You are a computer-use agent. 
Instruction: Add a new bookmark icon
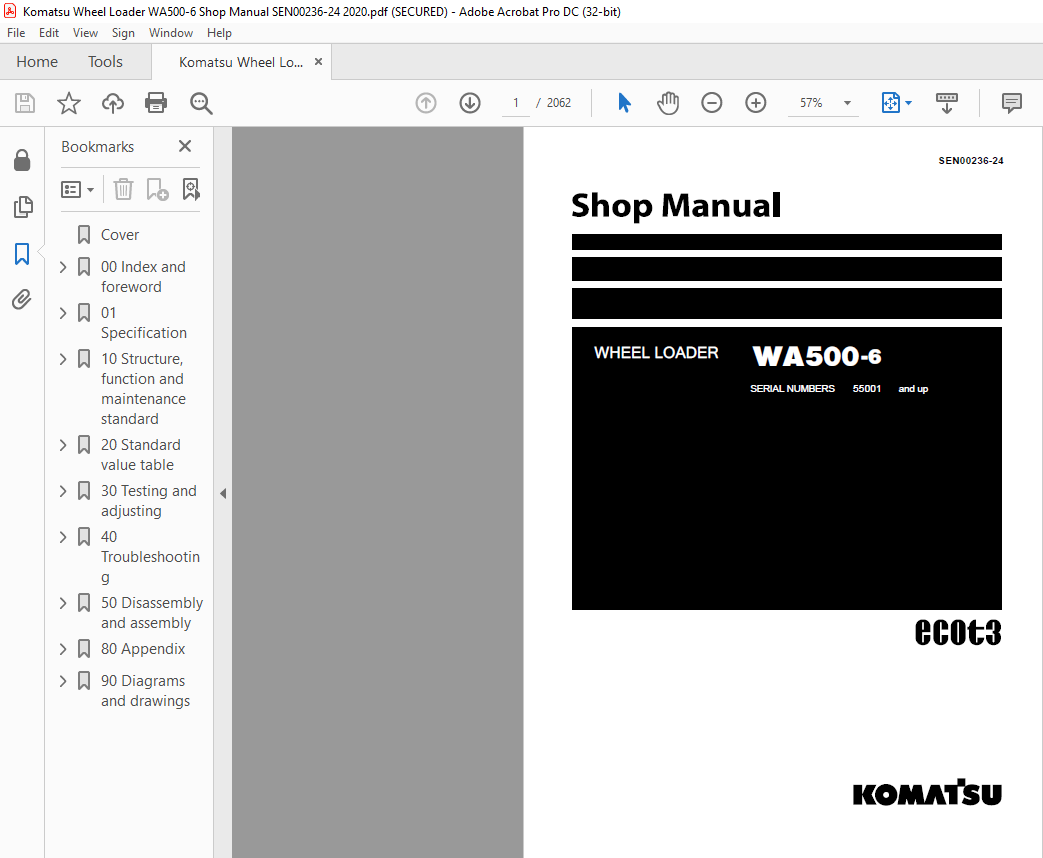tap(157, 190)
